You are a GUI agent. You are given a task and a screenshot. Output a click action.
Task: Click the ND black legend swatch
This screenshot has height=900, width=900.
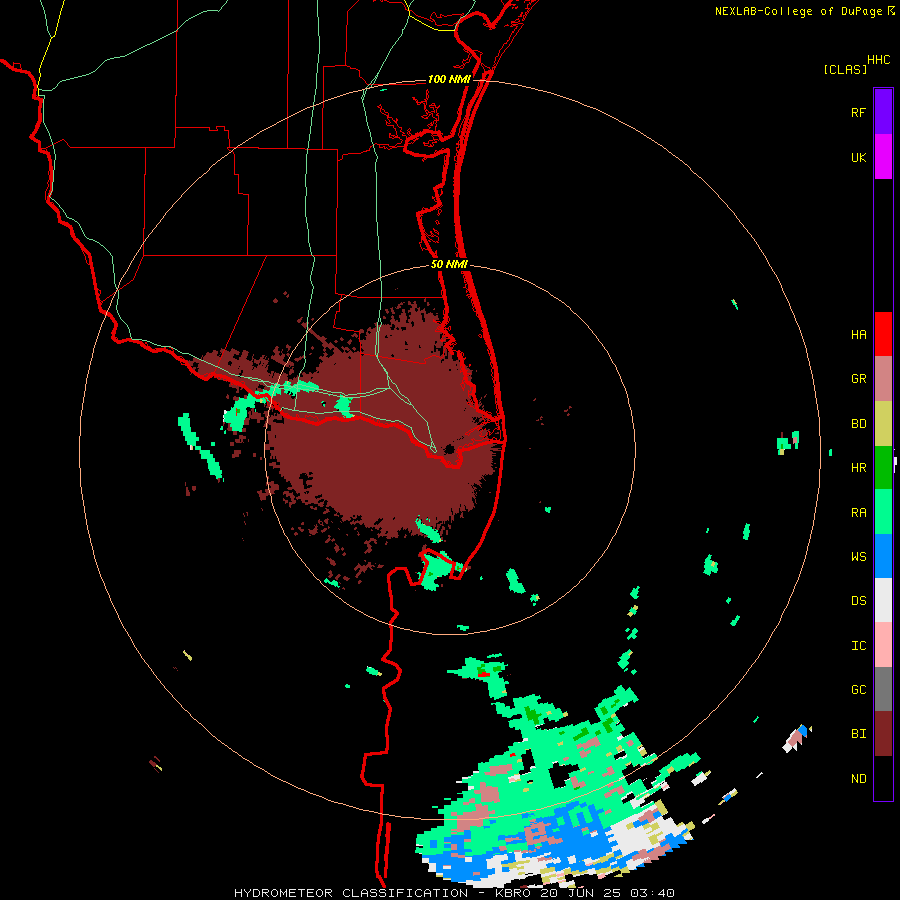883,778
